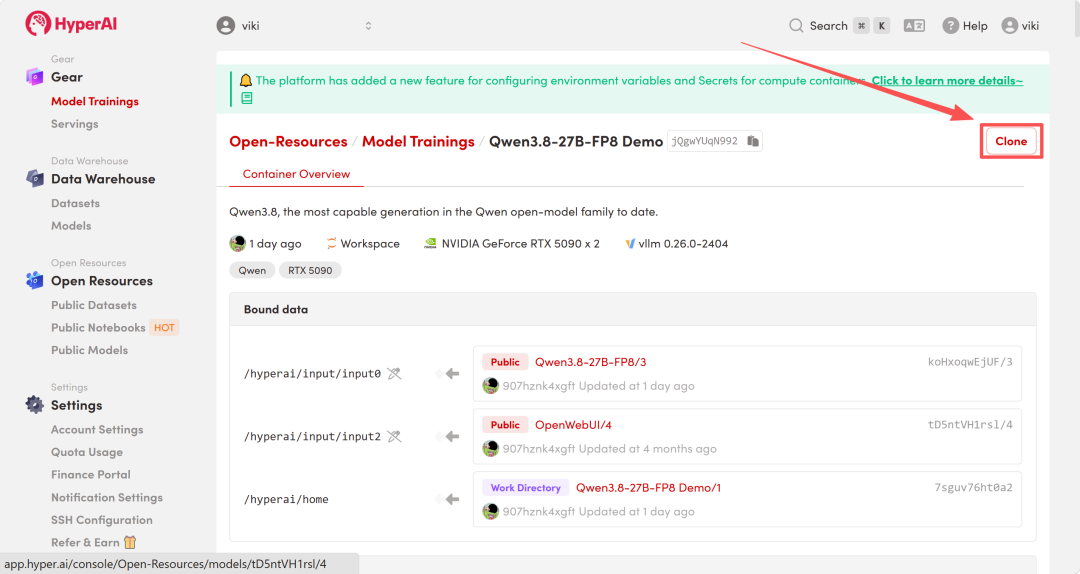Open Qwen3.8-27B-FP8 Demo/1 work directory link
The height and width of the screenshot is (574, 1080).
(648, 487)
